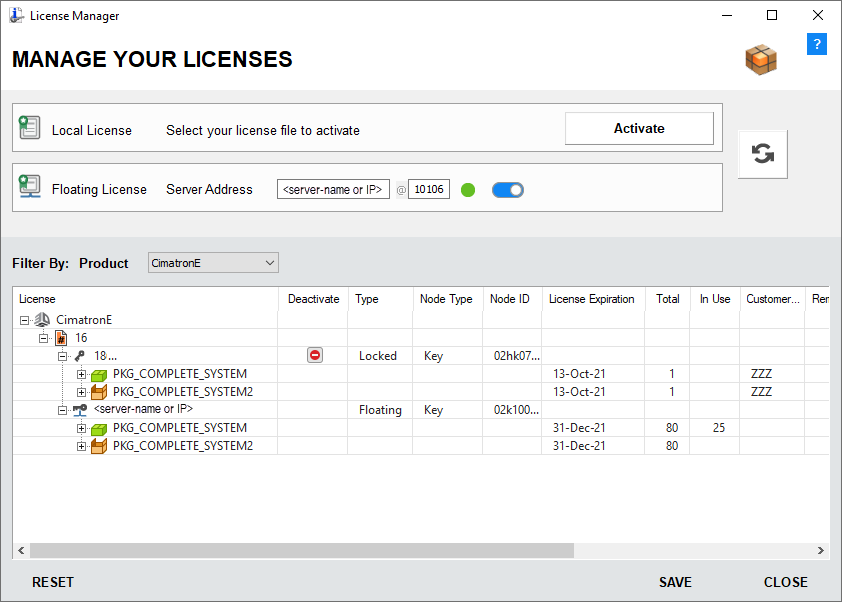Toggle the floating license server switch

pos(508,190)
